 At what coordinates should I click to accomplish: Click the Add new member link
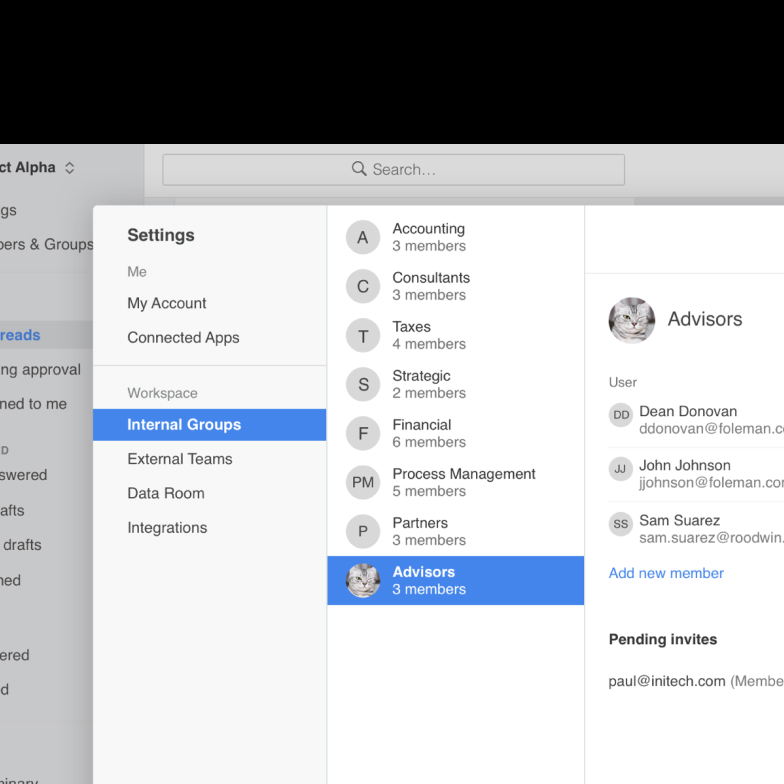(666, 573)
